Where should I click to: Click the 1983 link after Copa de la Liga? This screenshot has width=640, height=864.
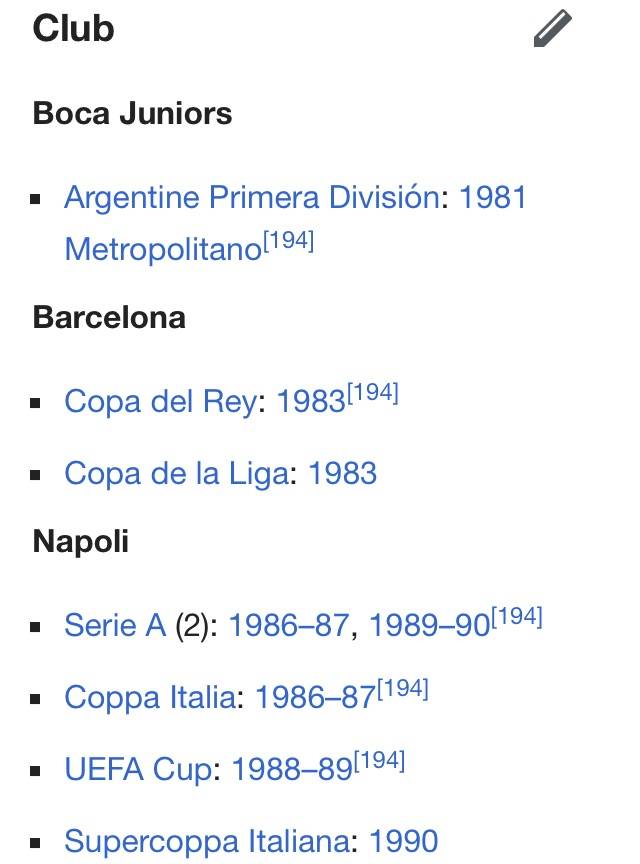tap(342, 472)
